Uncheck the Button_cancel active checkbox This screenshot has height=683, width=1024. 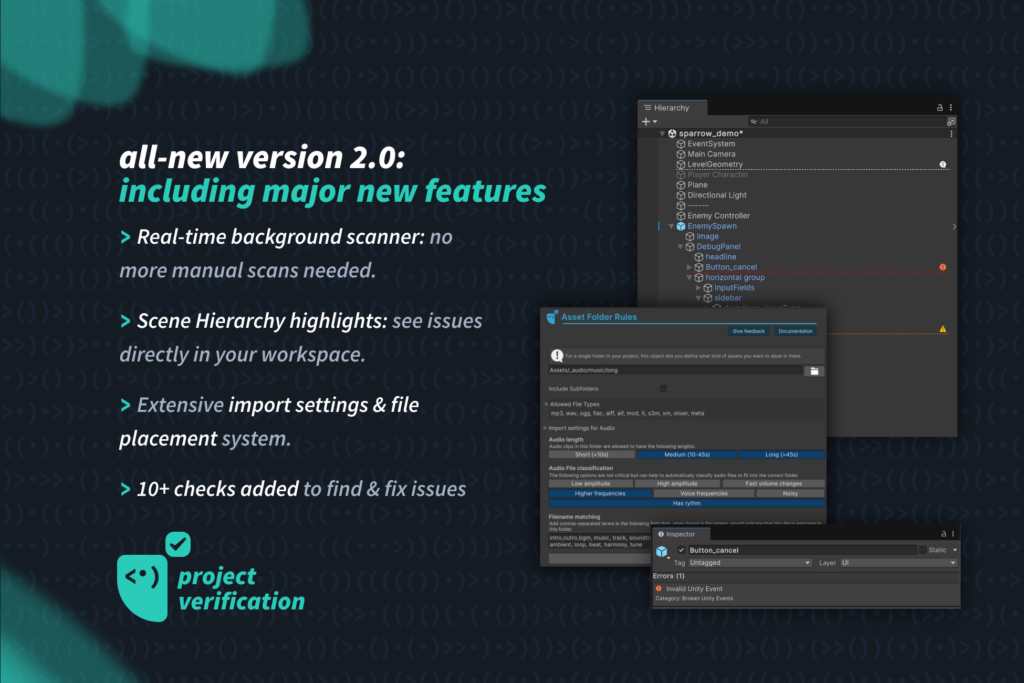click(681, 550)
